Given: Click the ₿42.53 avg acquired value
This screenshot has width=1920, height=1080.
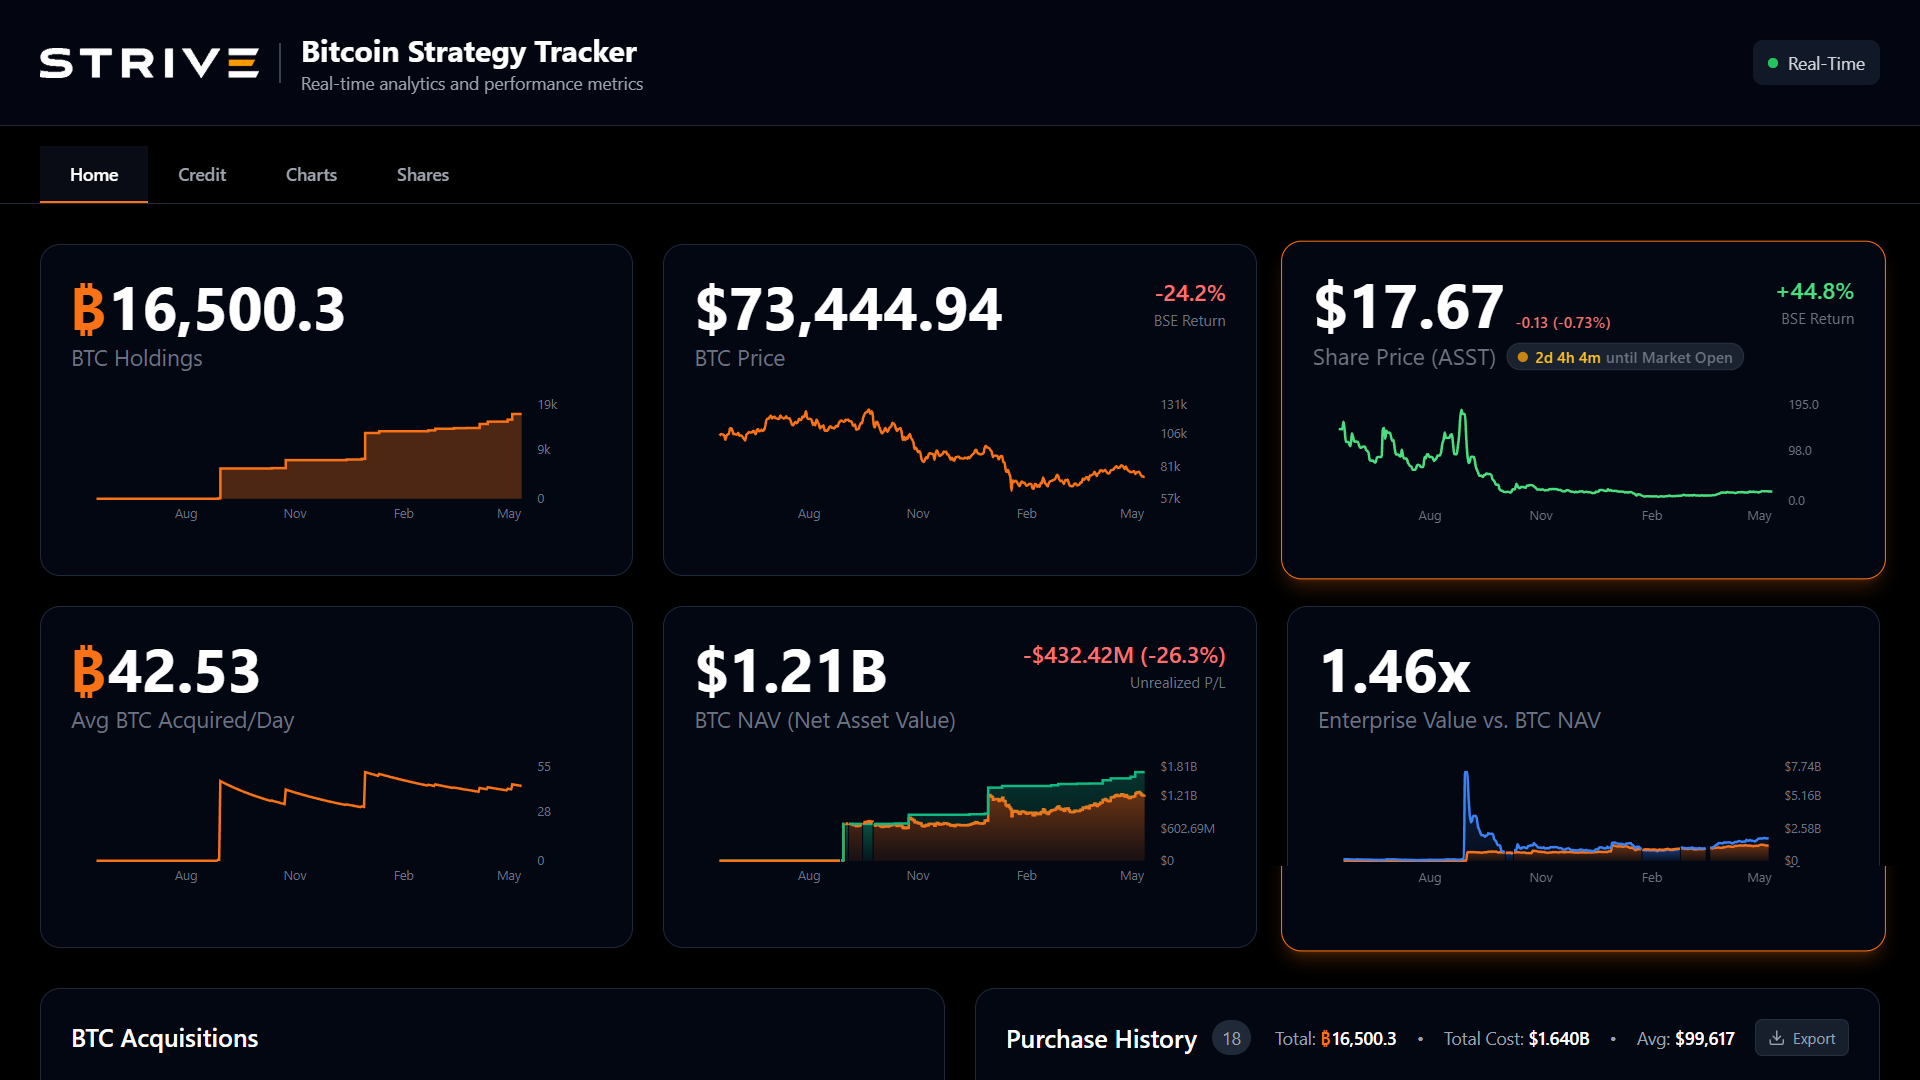Looking at the screenshot, I should pos(166,671).
